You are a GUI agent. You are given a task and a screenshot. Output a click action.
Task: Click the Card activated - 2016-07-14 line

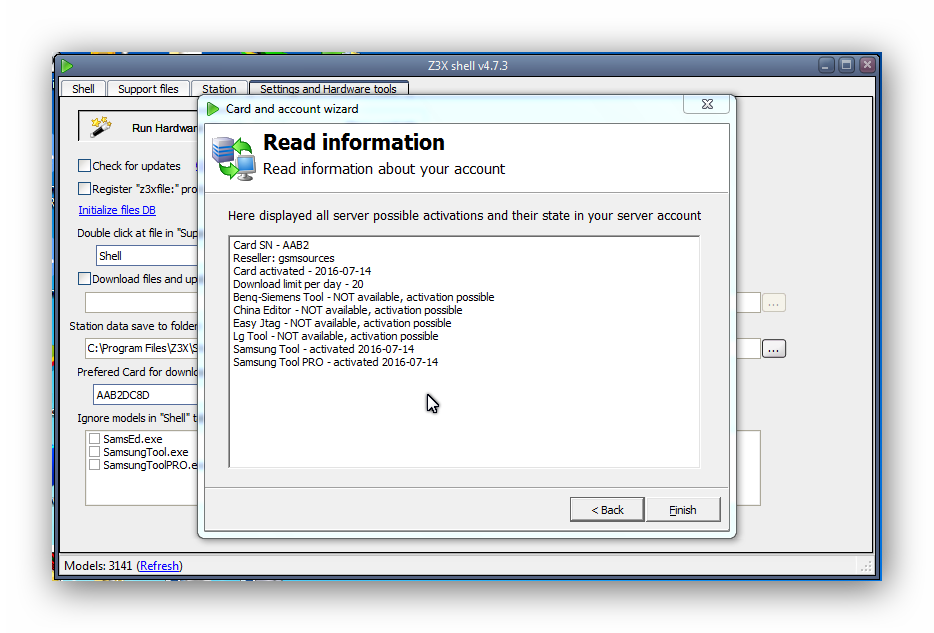click(302, 271)
